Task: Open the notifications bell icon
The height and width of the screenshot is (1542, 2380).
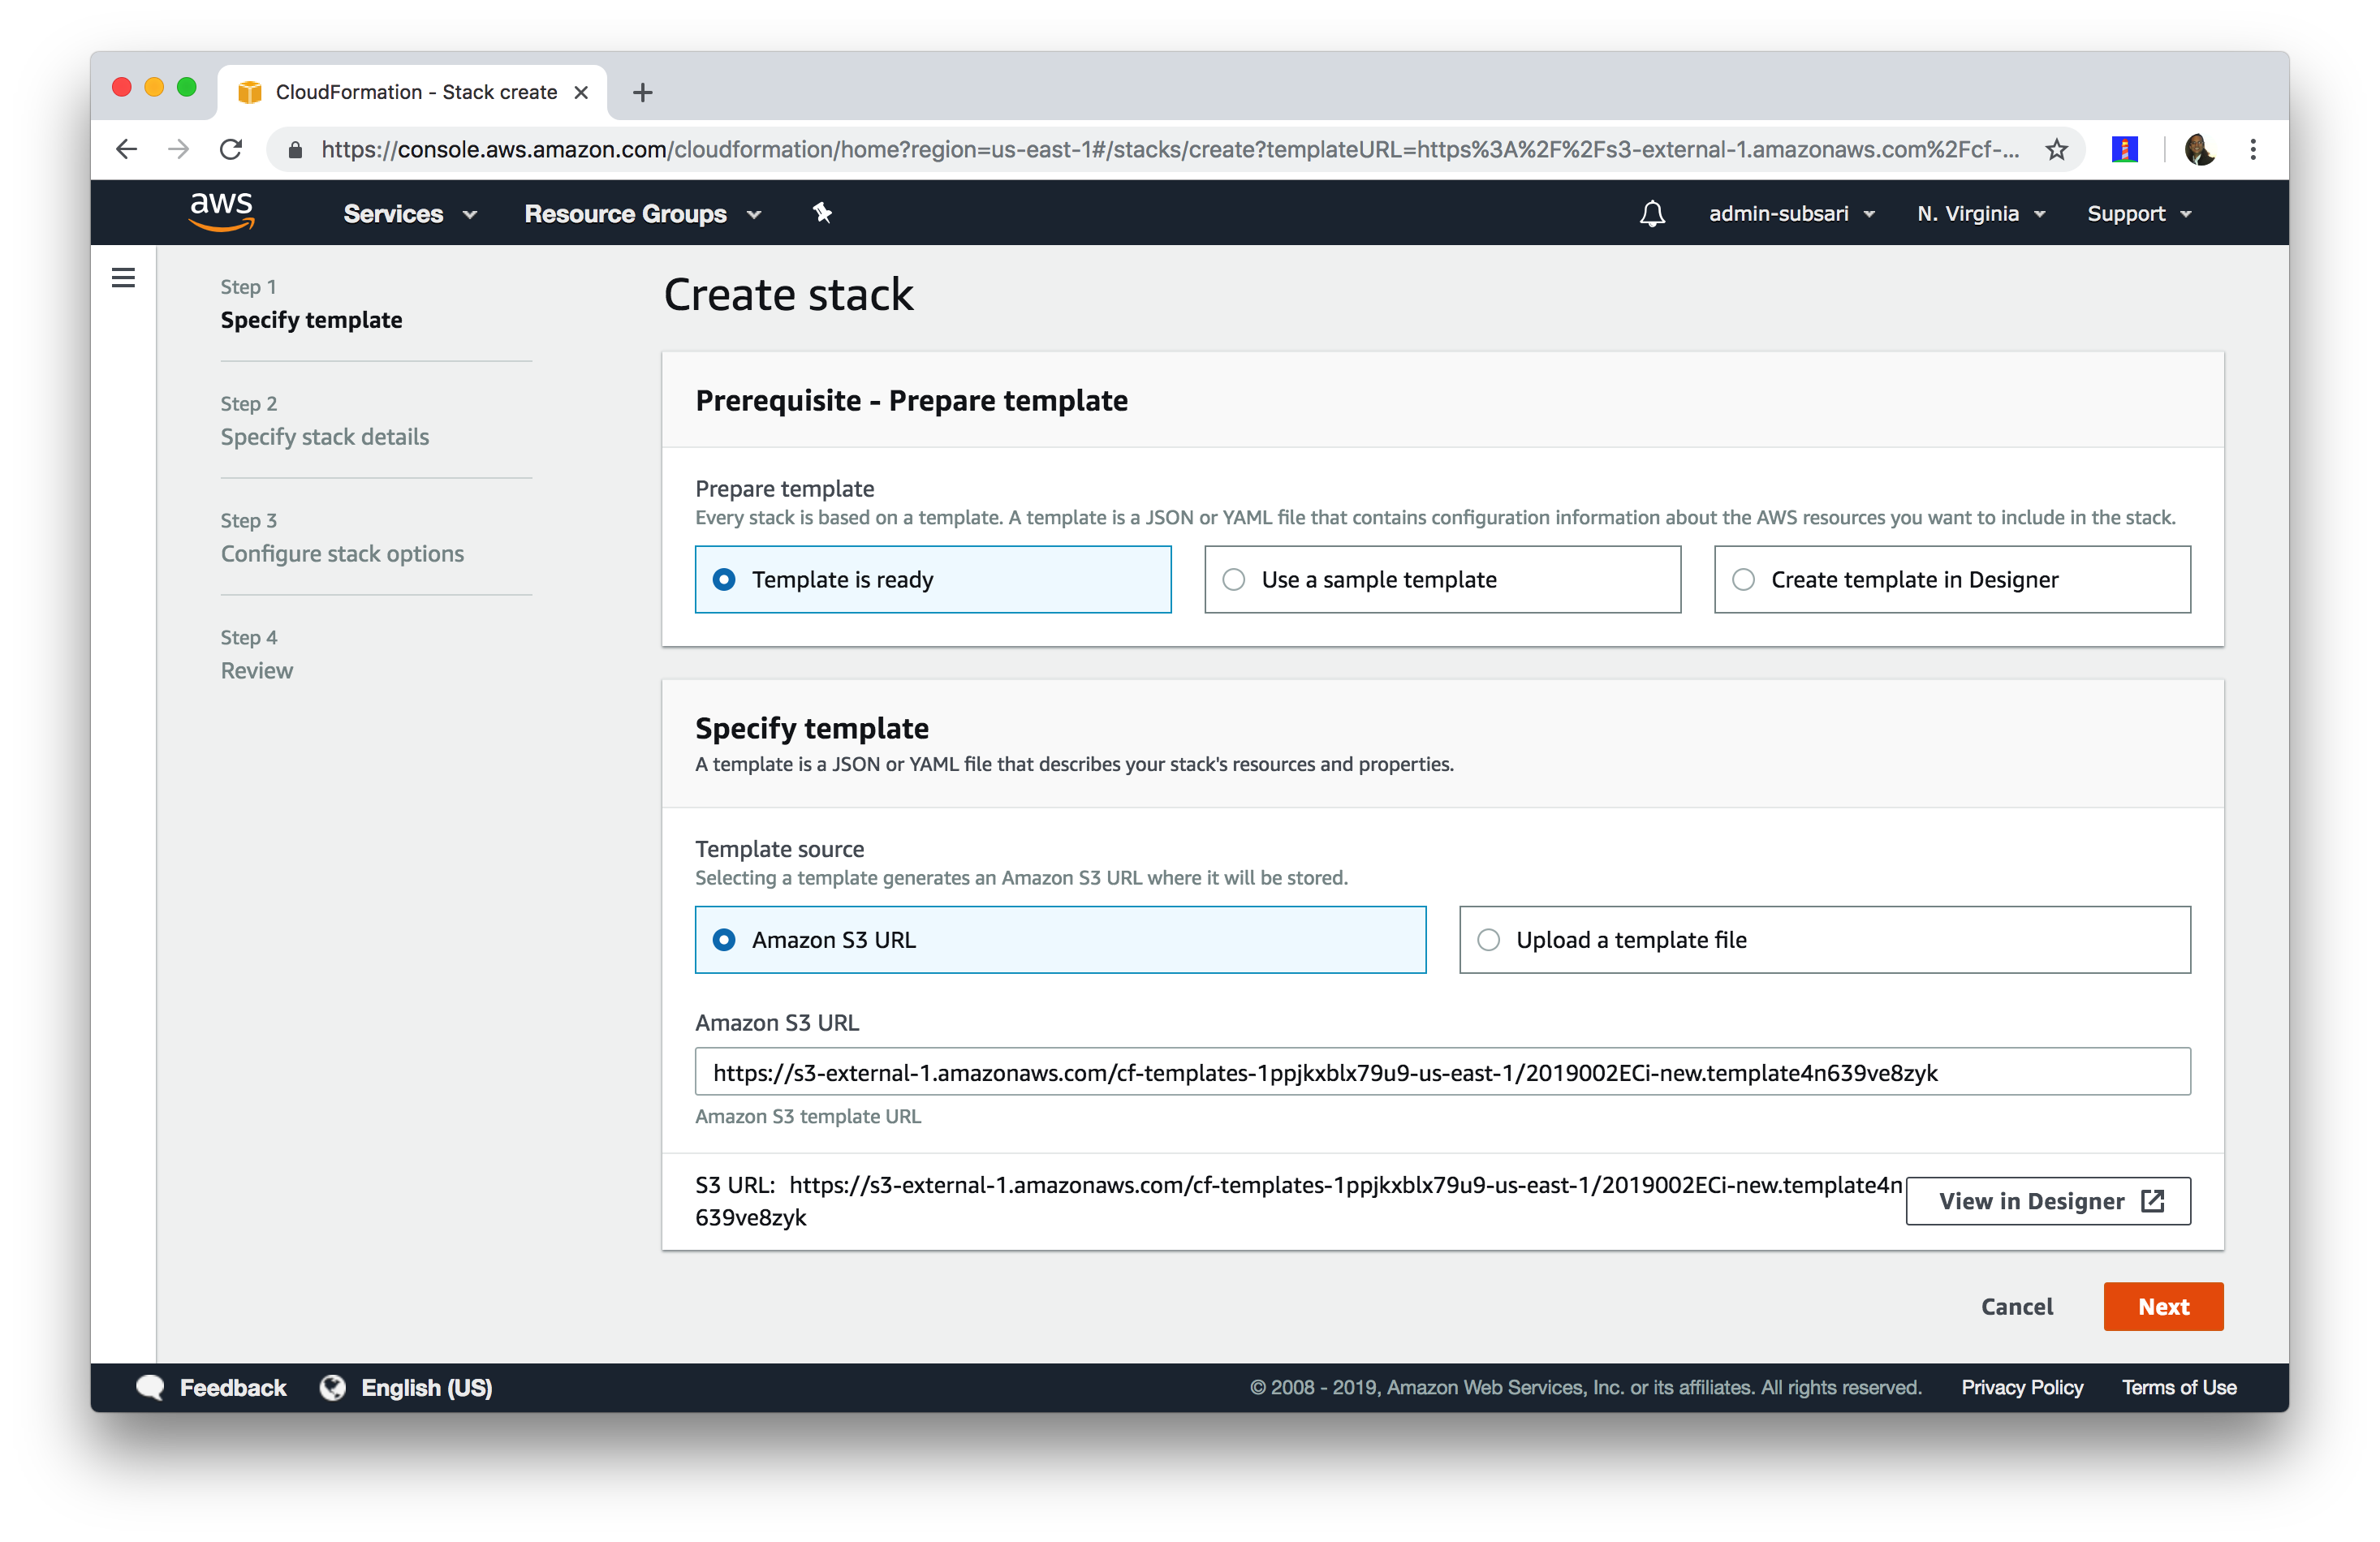Action: pyautogui.click(x=1652, y=213)
